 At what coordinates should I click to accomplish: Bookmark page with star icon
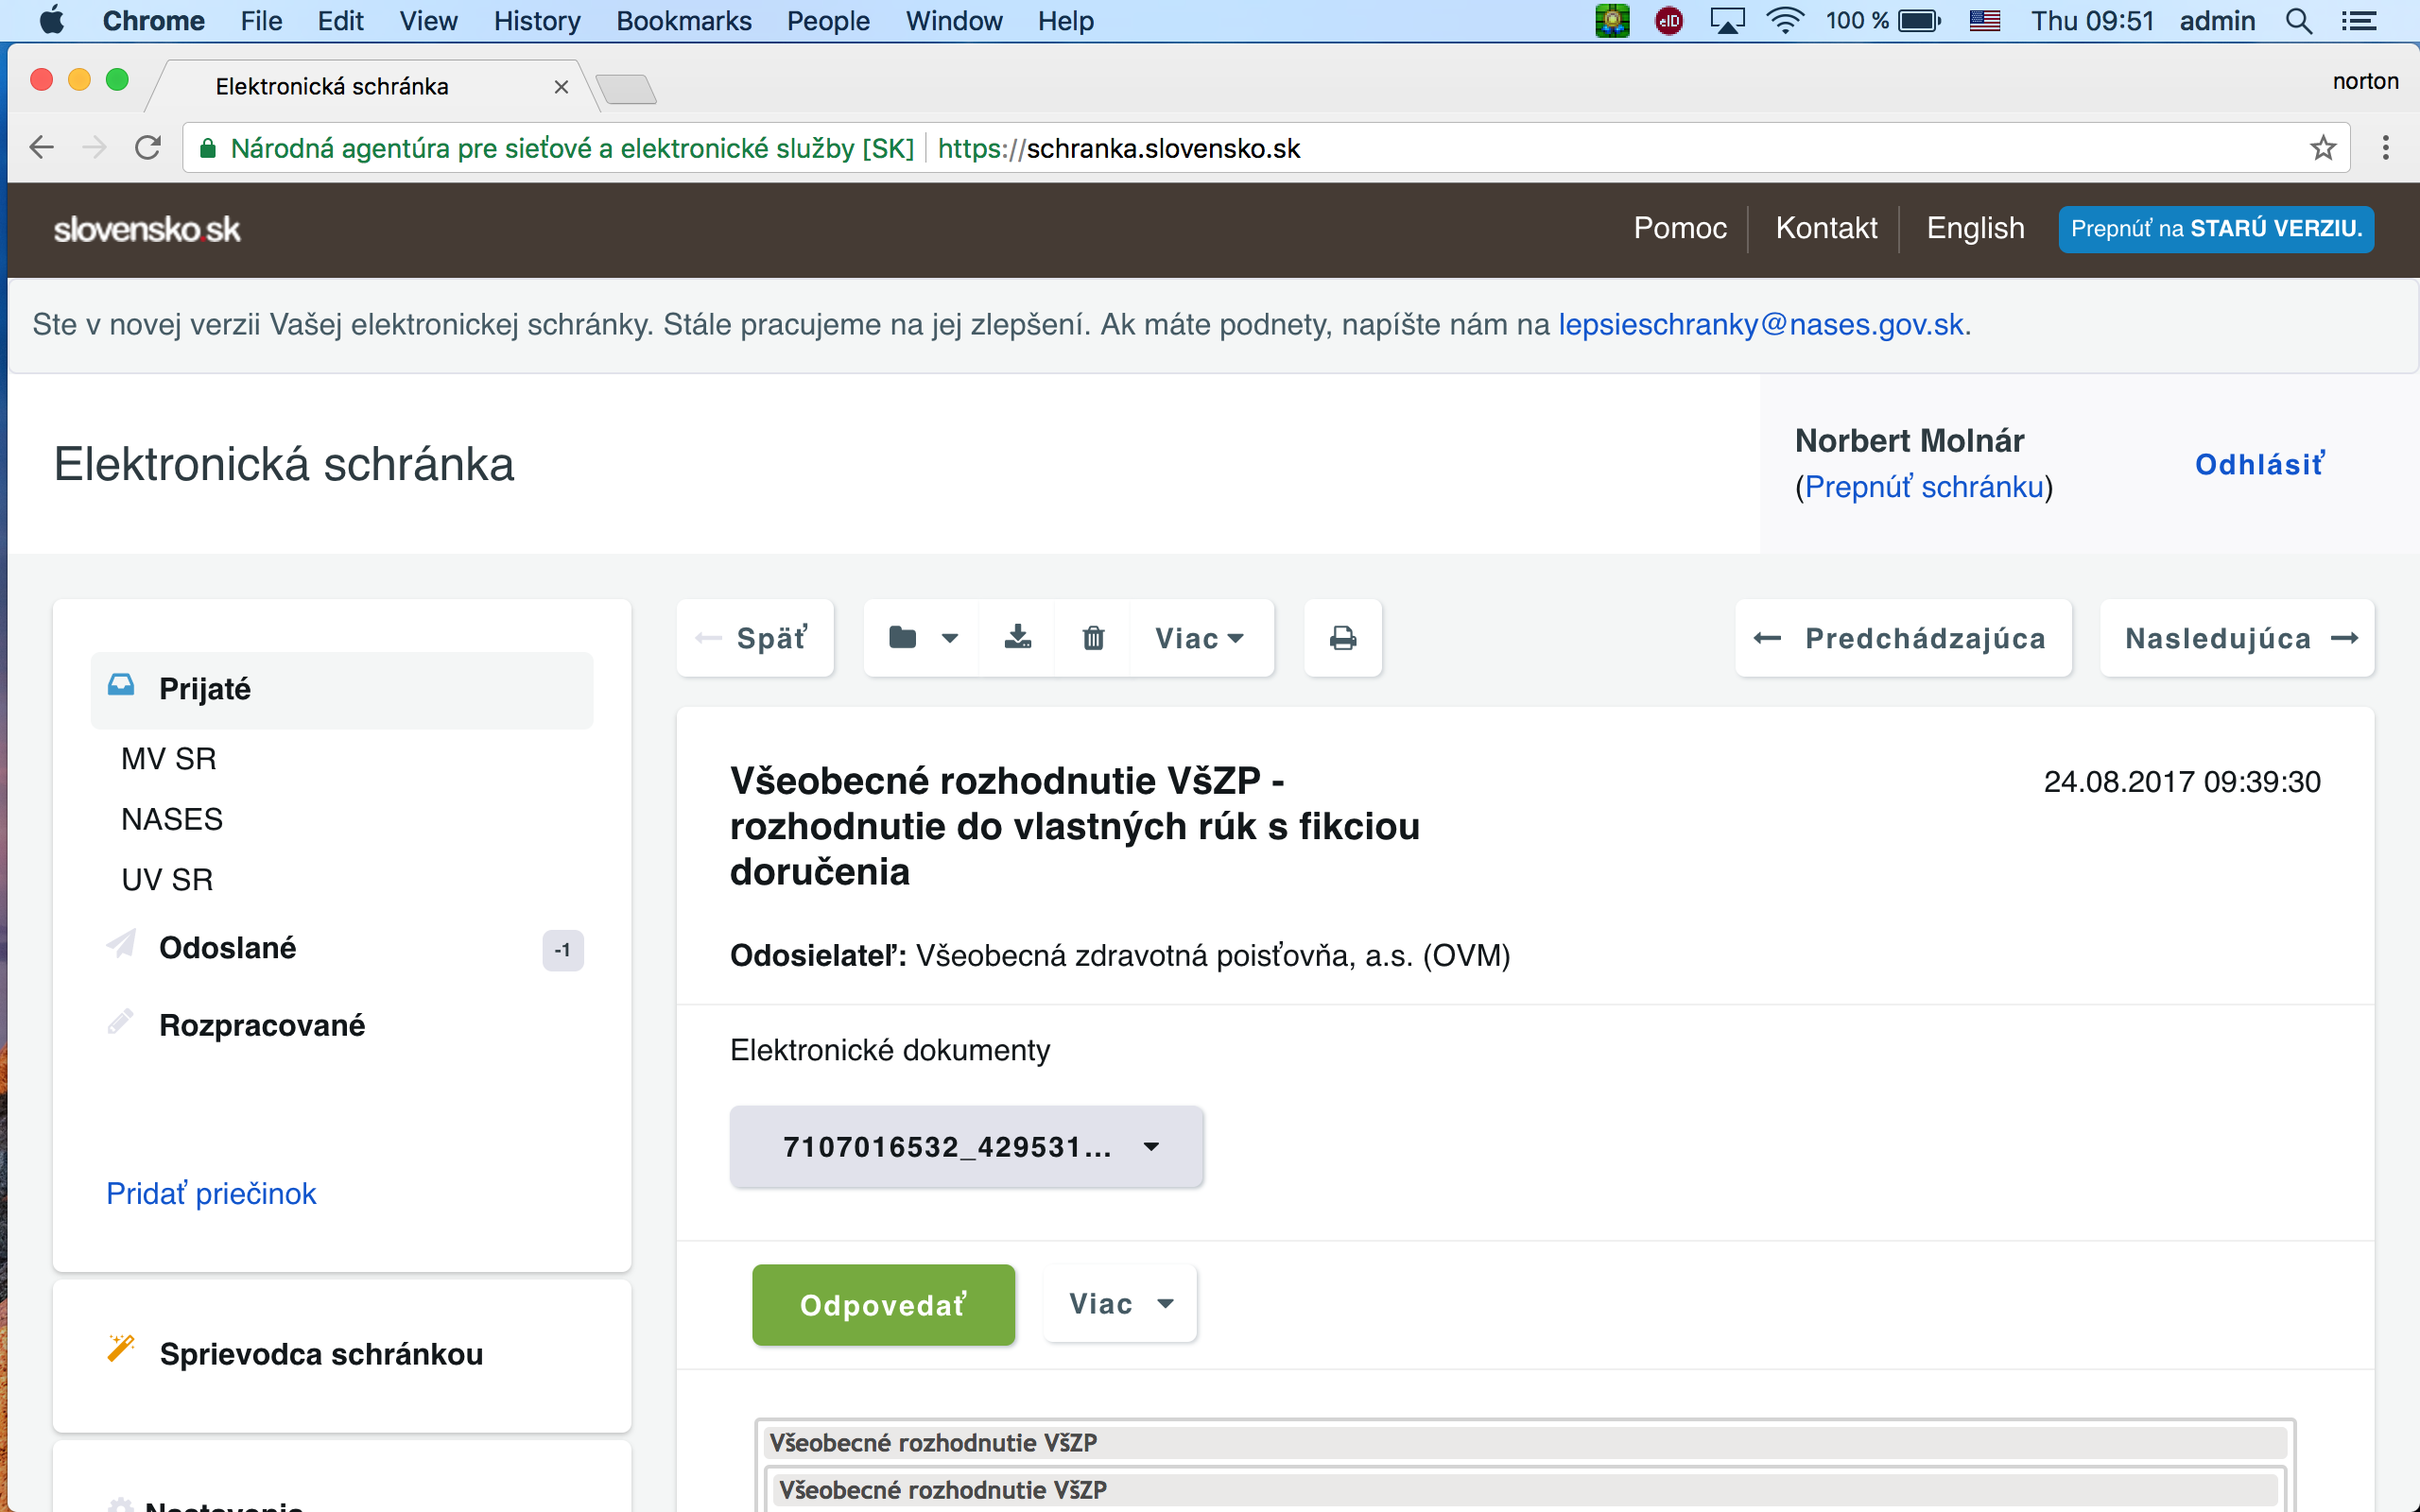(x=2322, y=148)
